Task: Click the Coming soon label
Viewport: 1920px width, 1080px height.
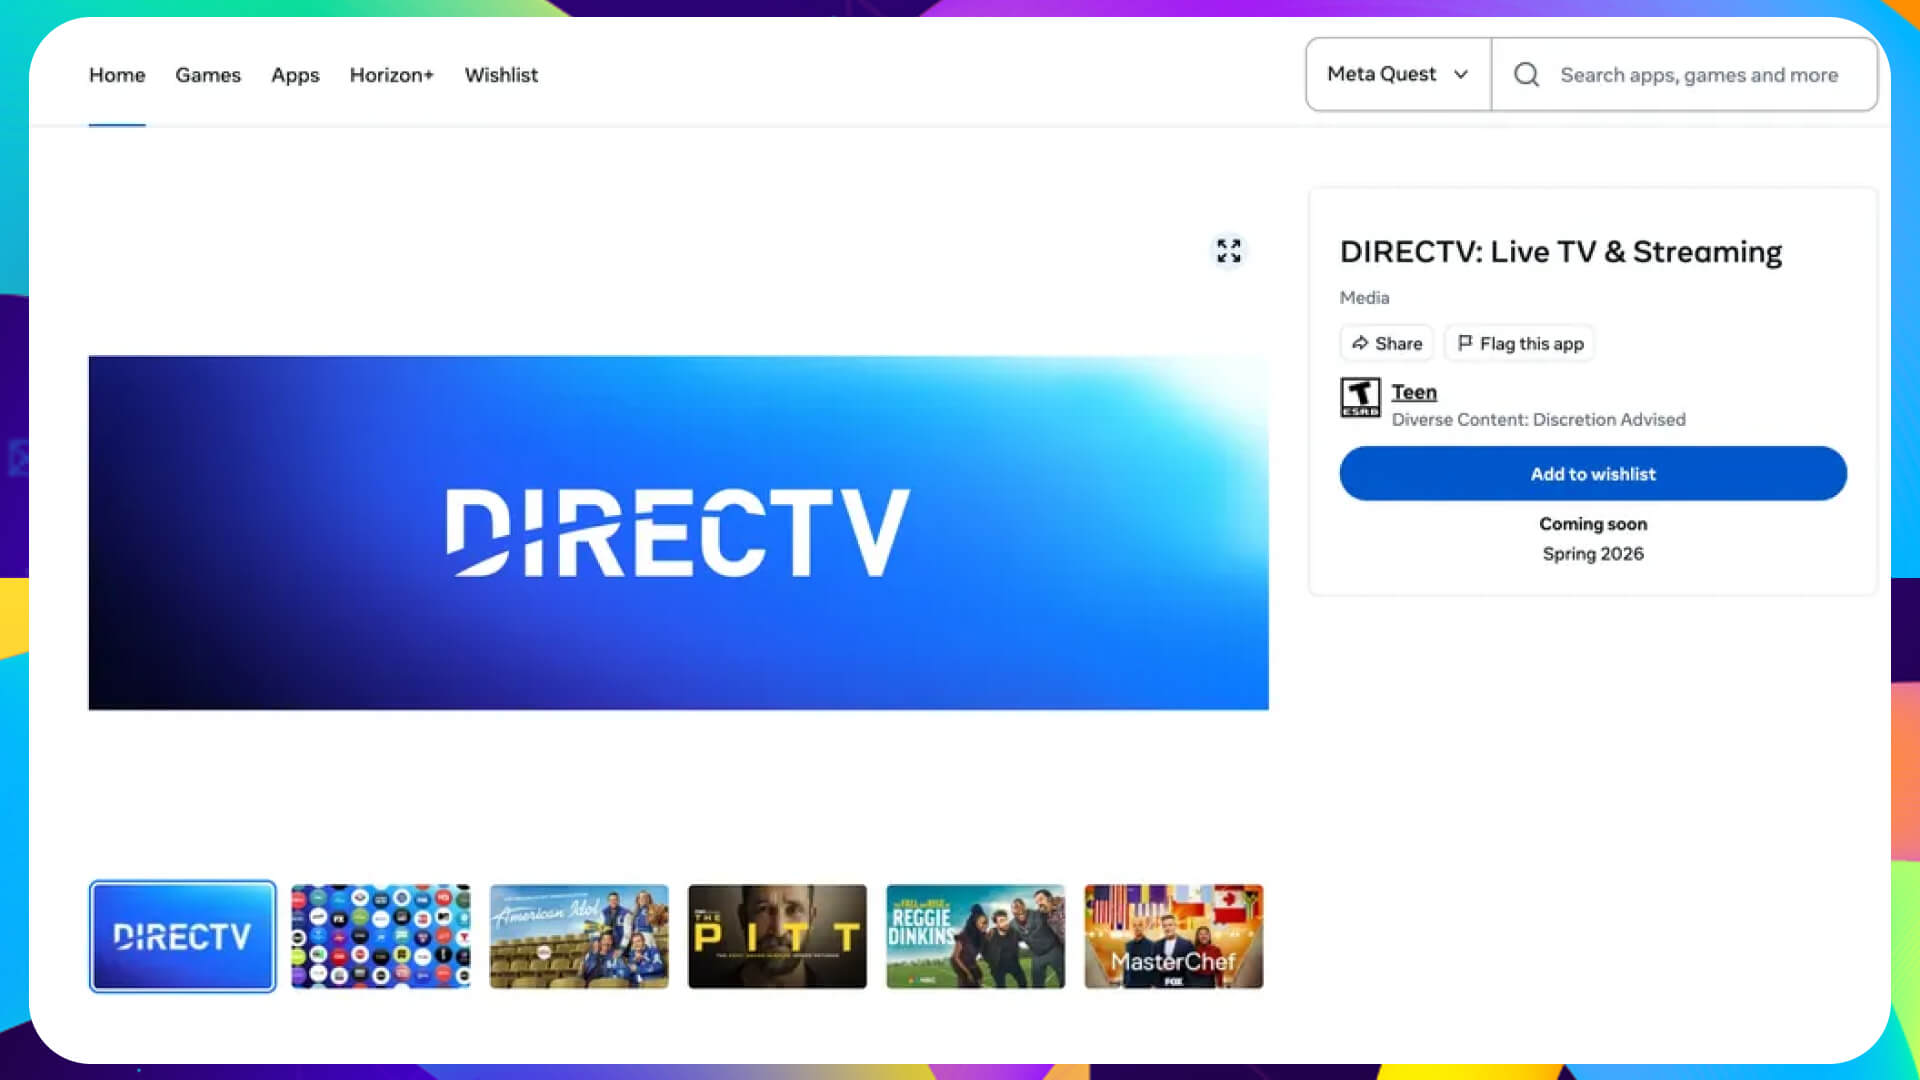Action: pos(1593,524)
